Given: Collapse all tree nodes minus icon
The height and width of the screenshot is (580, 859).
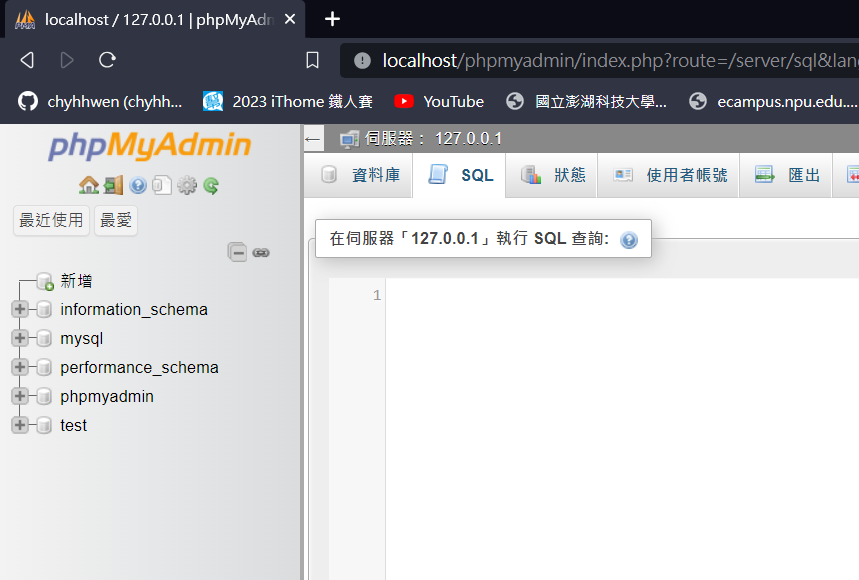Looking at the screenshot, I should tap(237, 252).
